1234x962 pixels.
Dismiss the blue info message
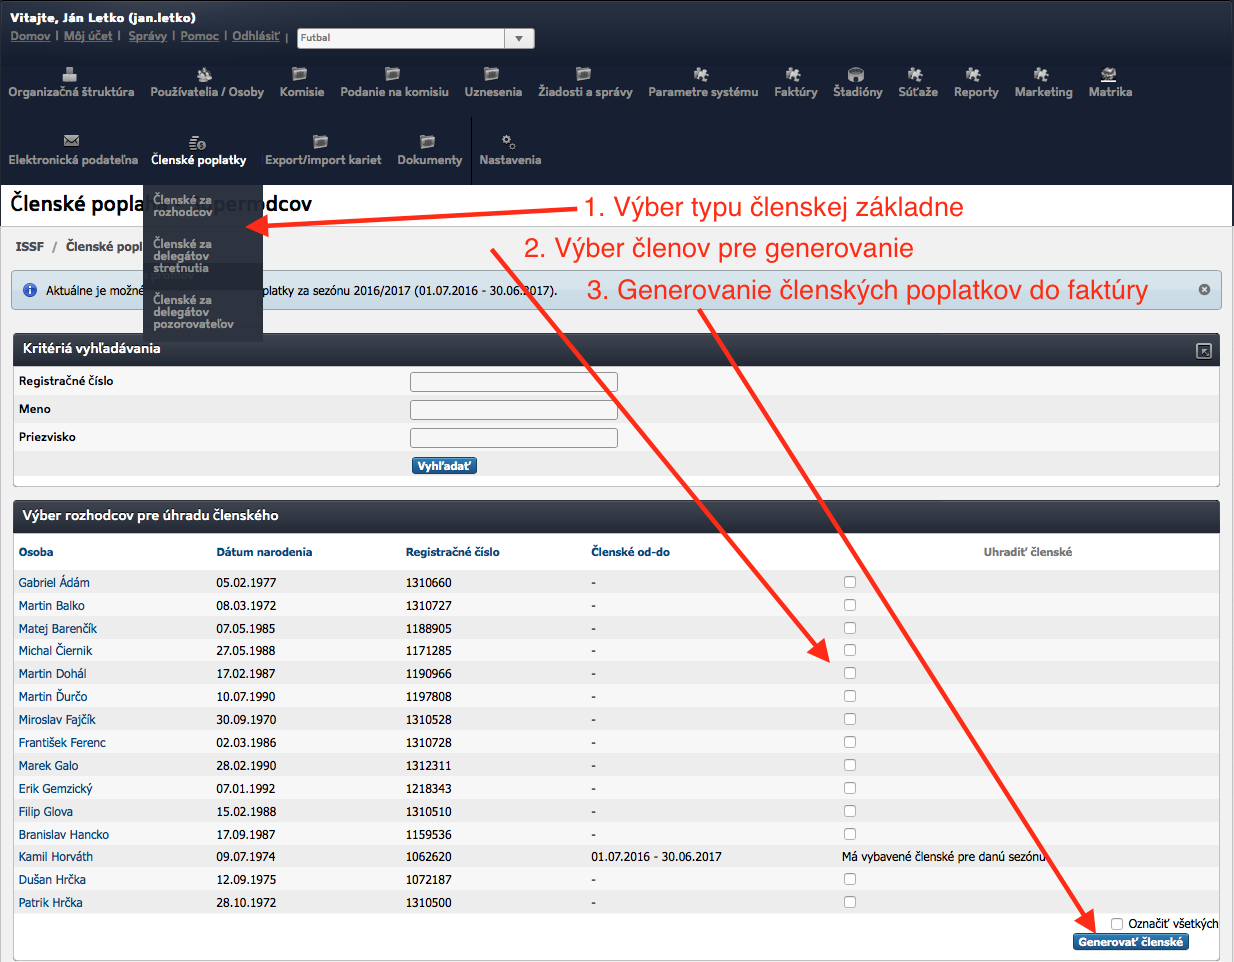1204,289
